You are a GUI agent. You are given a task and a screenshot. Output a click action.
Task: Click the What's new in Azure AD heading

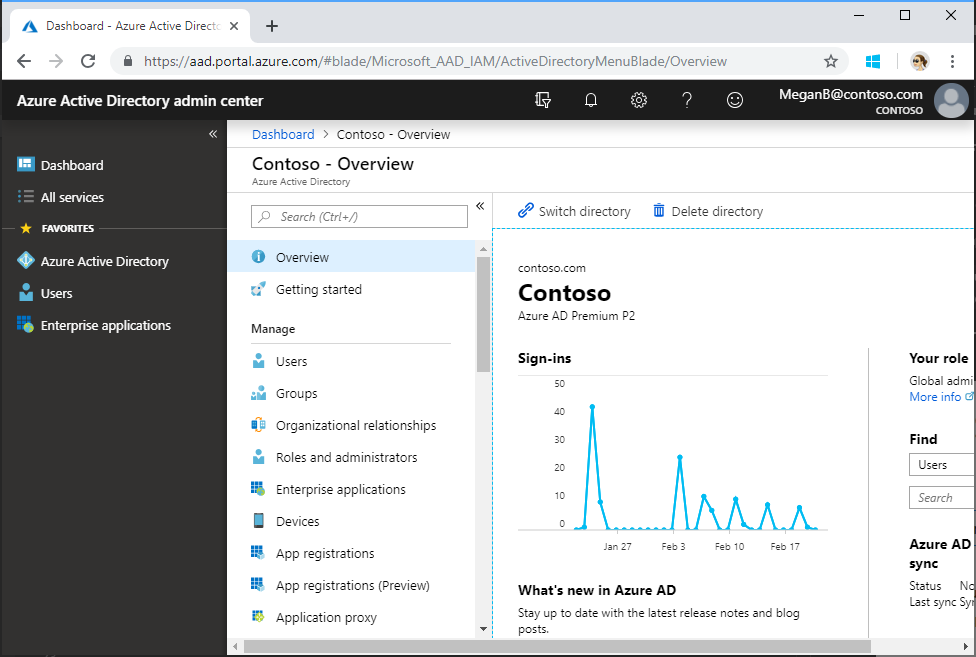(597, 590)
